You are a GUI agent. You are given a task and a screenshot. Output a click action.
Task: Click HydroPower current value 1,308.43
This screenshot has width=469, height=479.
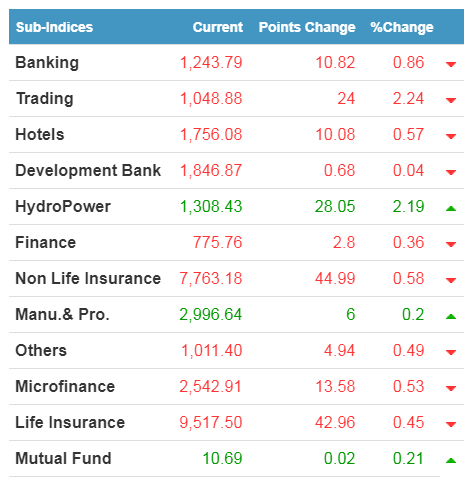[211, 206]
